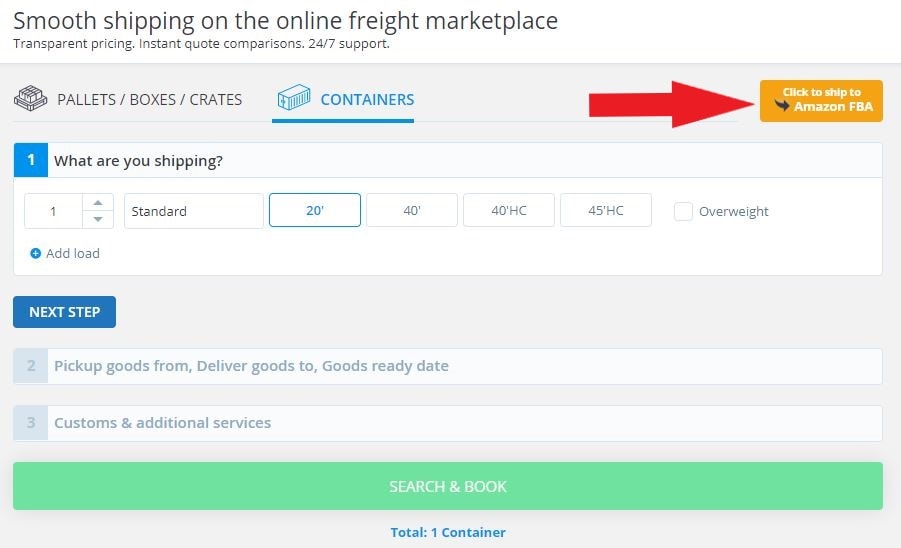This screenshot has width=901, height=548.
Task: Decrease container quantity with down arrow
Action: pos(98,219)
